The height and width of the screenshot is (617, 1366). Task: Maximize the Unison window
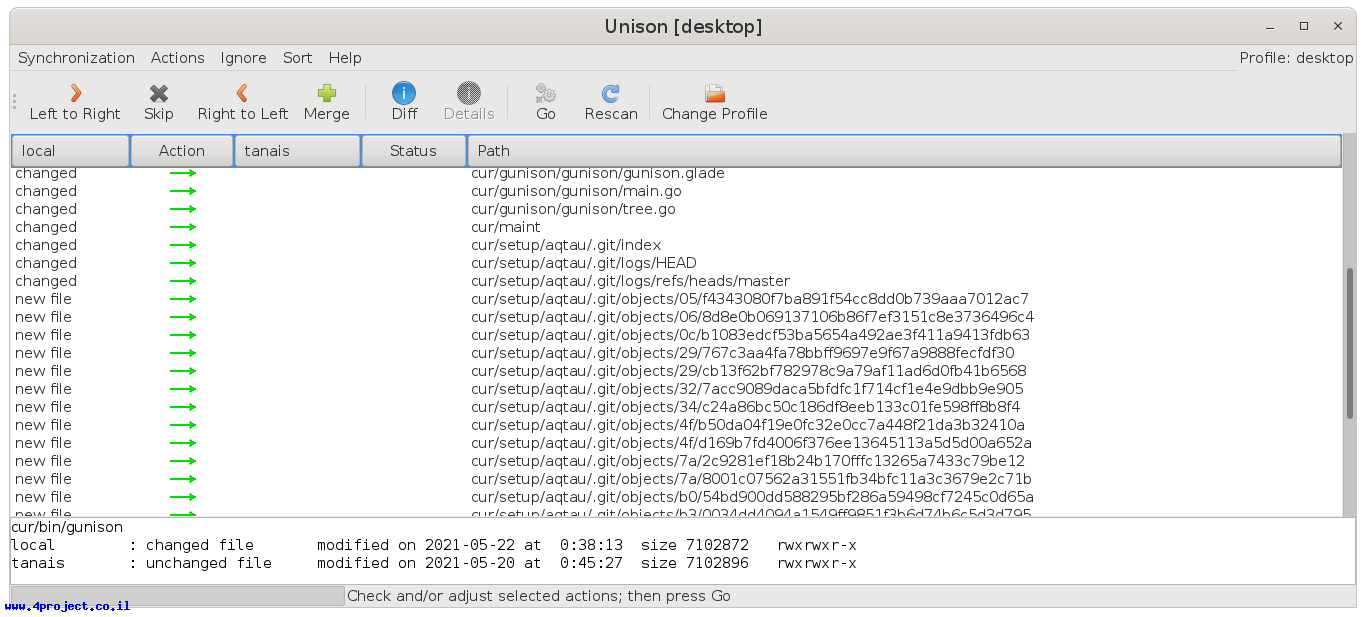[1304, 26]
